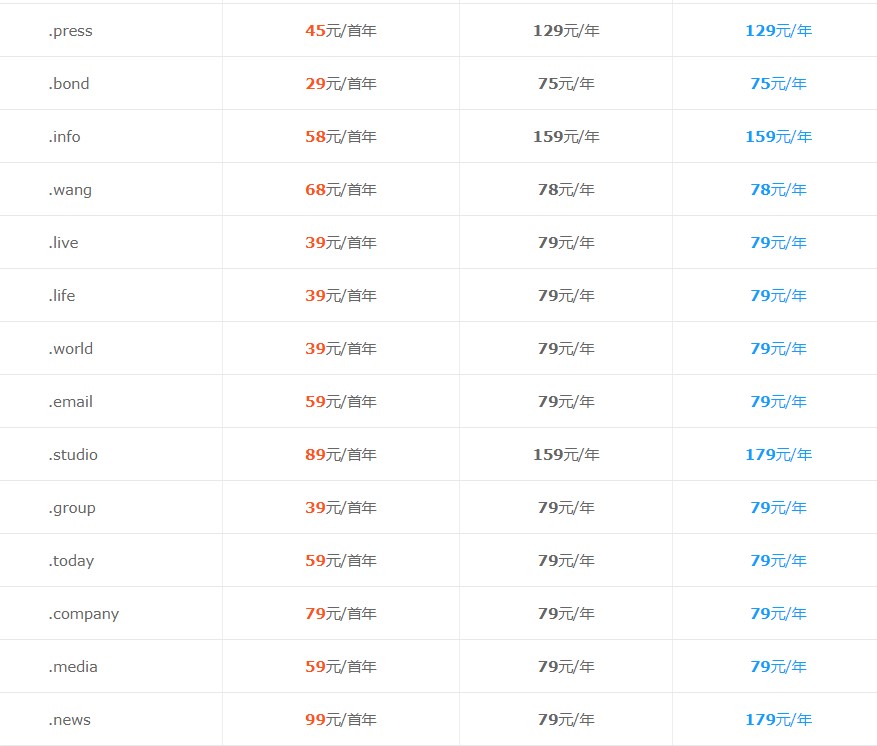Select the .bond first-year price 29元

341,83
